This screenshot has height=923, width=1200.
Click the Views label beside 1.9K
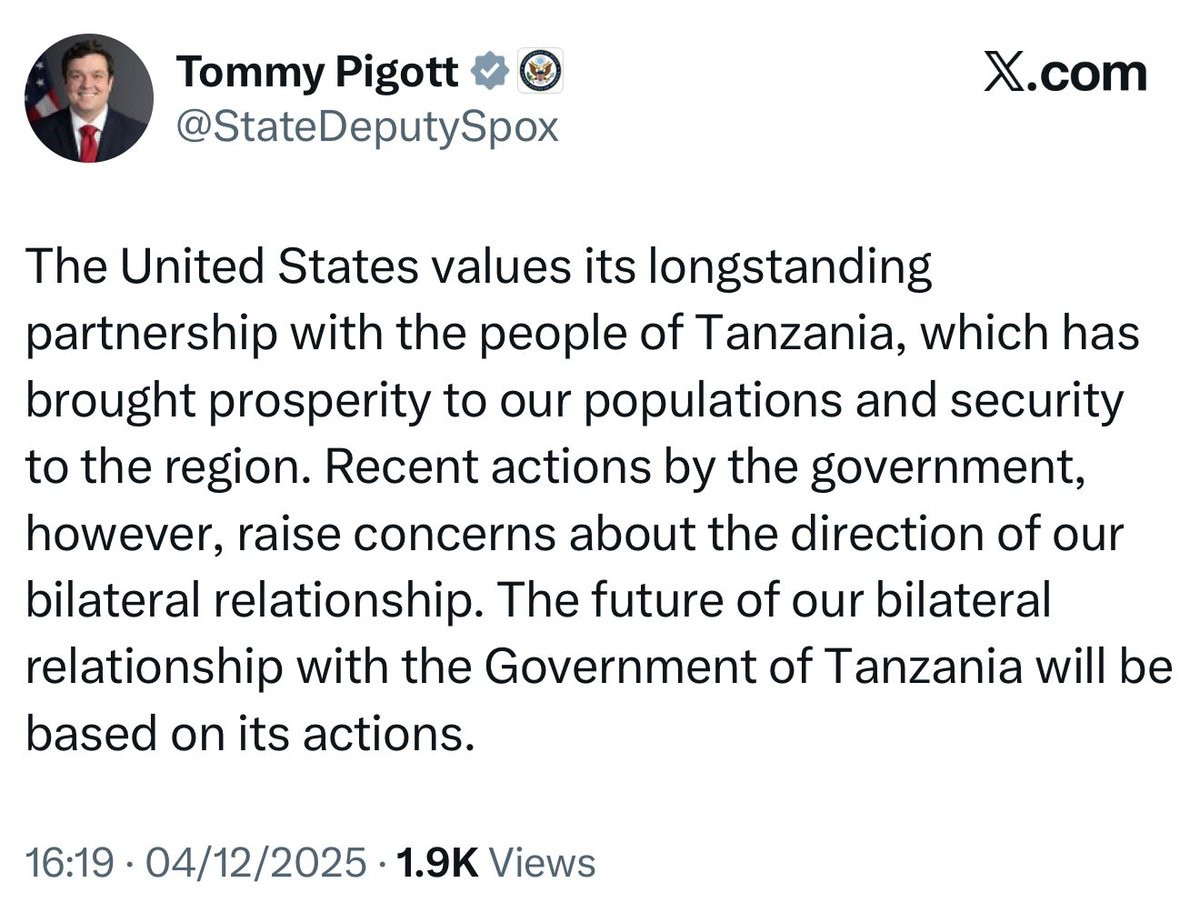(545, 862)
